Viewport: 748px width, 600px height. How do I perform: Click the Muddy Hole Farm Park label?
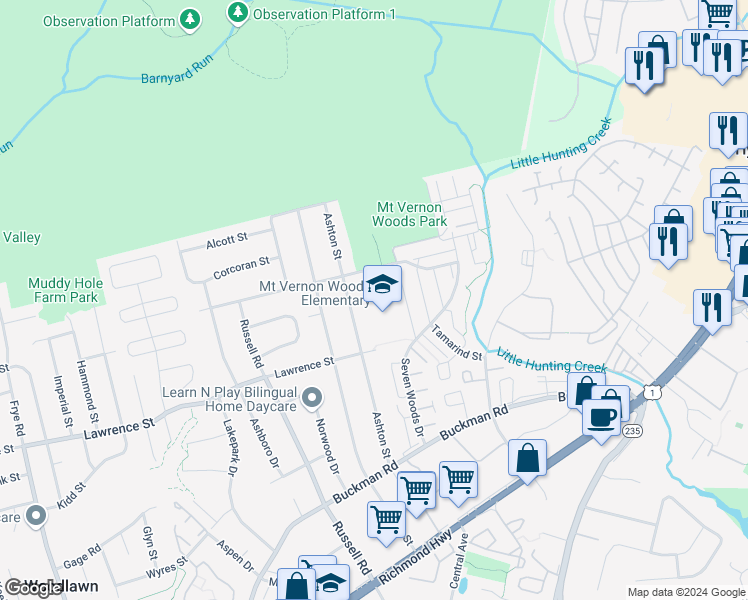coord(65,290)
